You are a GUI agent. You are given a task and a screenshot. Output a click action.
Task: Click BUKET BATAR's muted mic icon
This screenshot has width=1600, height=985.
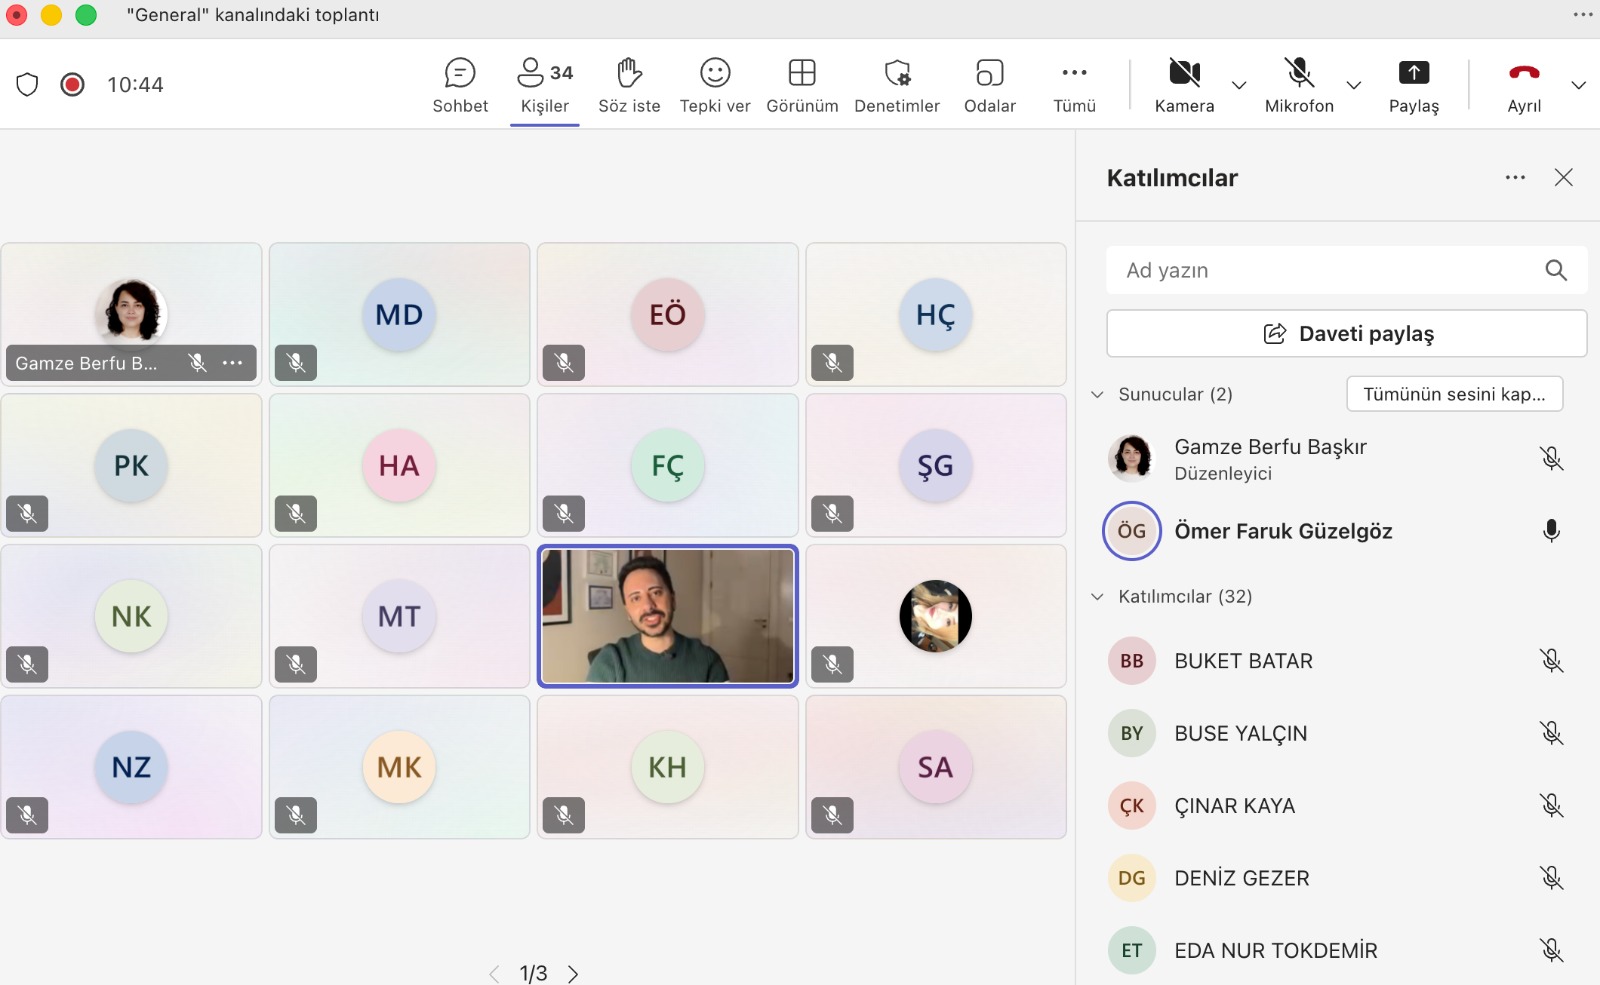click(x=1551, y=660)
